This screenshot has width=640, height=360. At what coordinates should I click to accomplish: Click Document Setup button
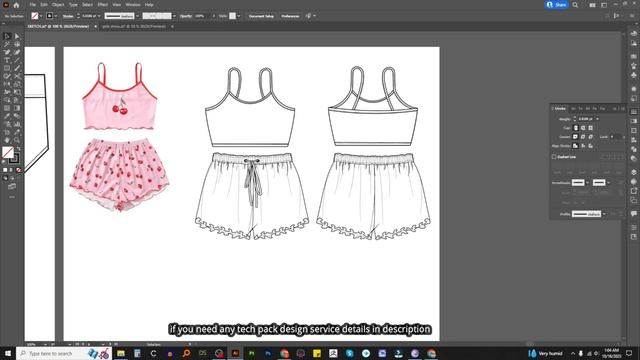261,16
